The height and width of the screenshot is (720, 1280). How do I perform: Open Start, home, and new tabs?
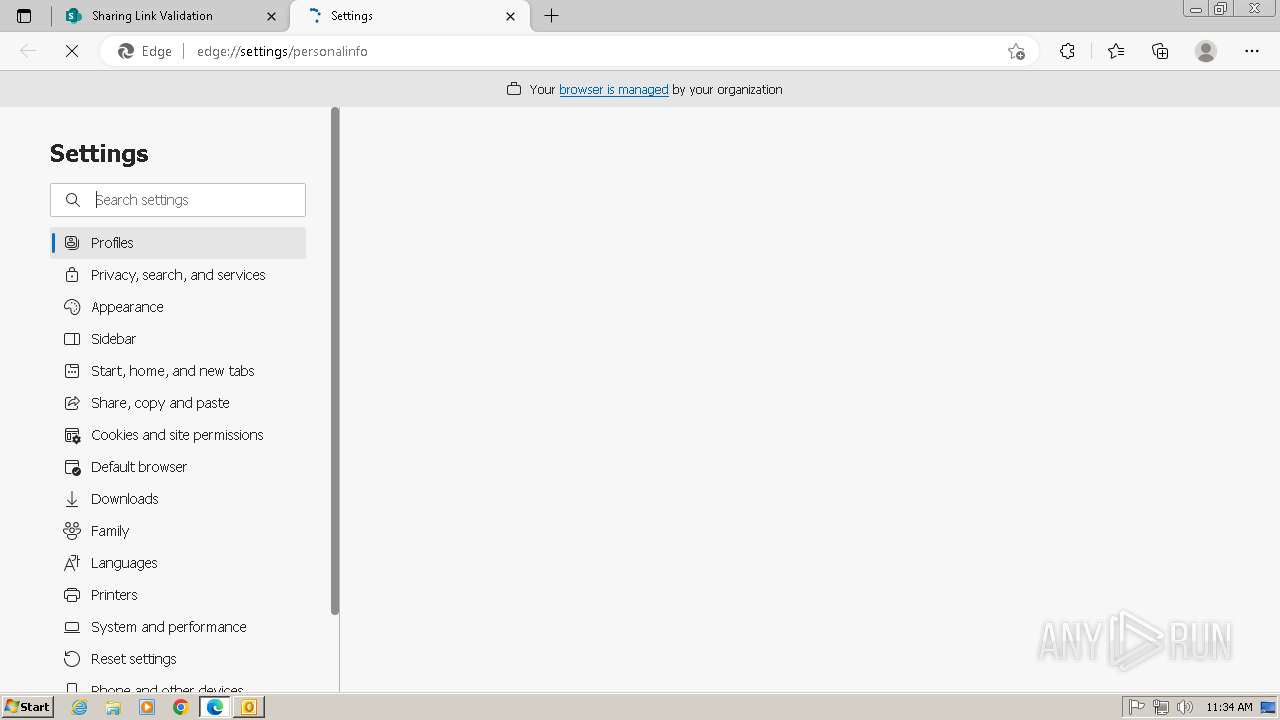(178, 371)
